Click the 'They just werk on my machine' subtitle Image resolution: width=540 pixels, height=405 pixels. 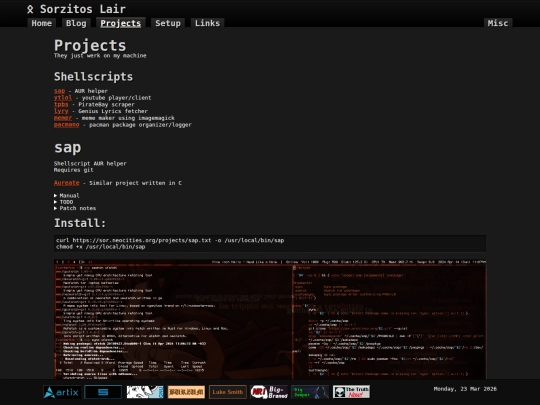point(100,55)
